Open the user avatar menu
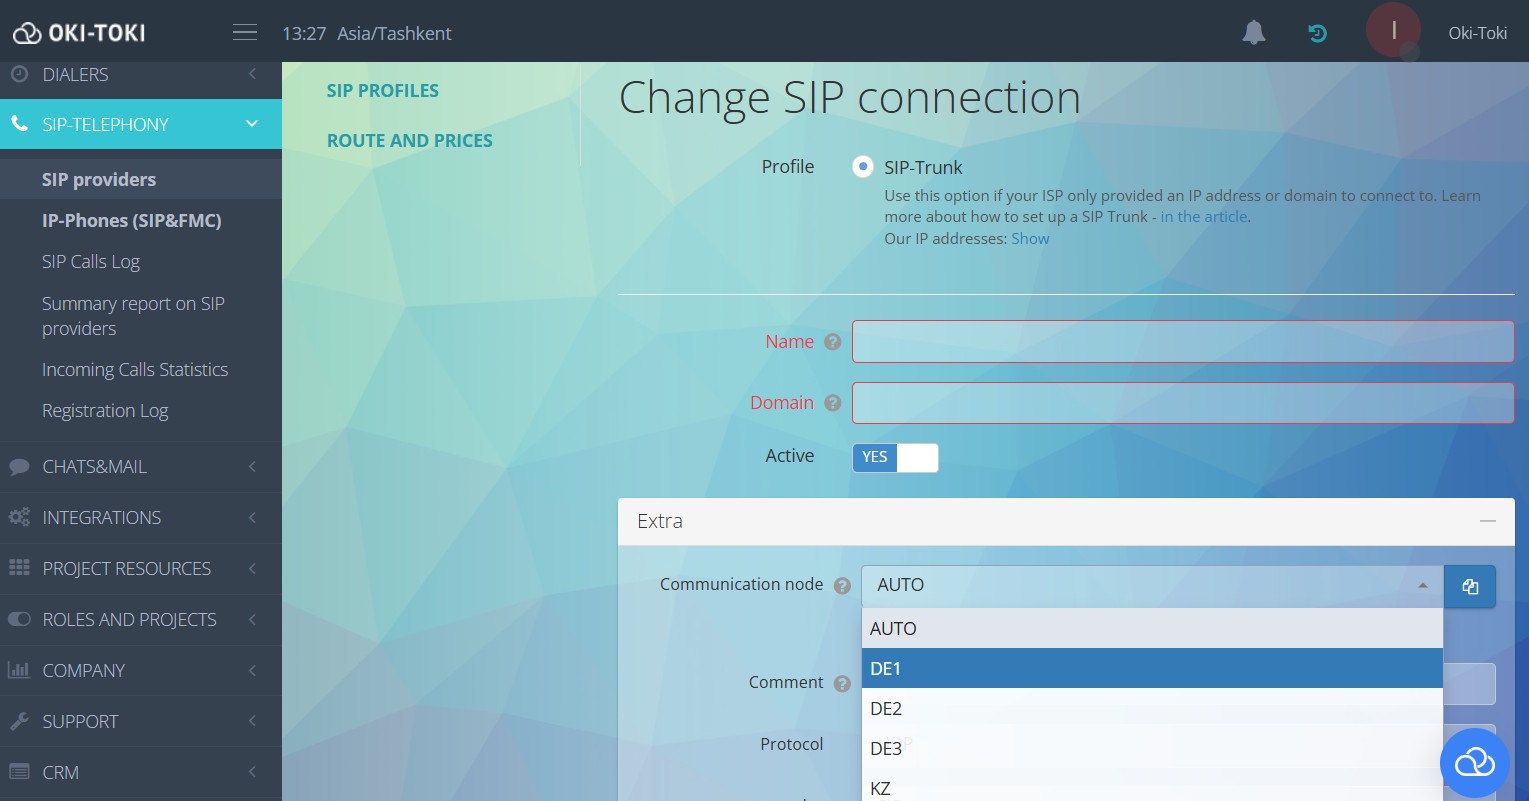1529x801 pixels. (1393, 31)
